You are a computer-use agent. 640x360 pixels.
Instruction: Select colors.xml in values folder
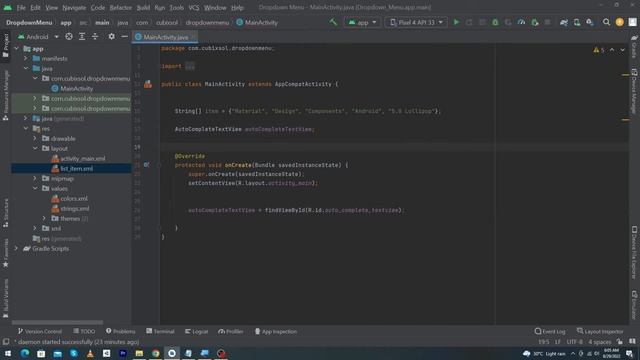74,198
